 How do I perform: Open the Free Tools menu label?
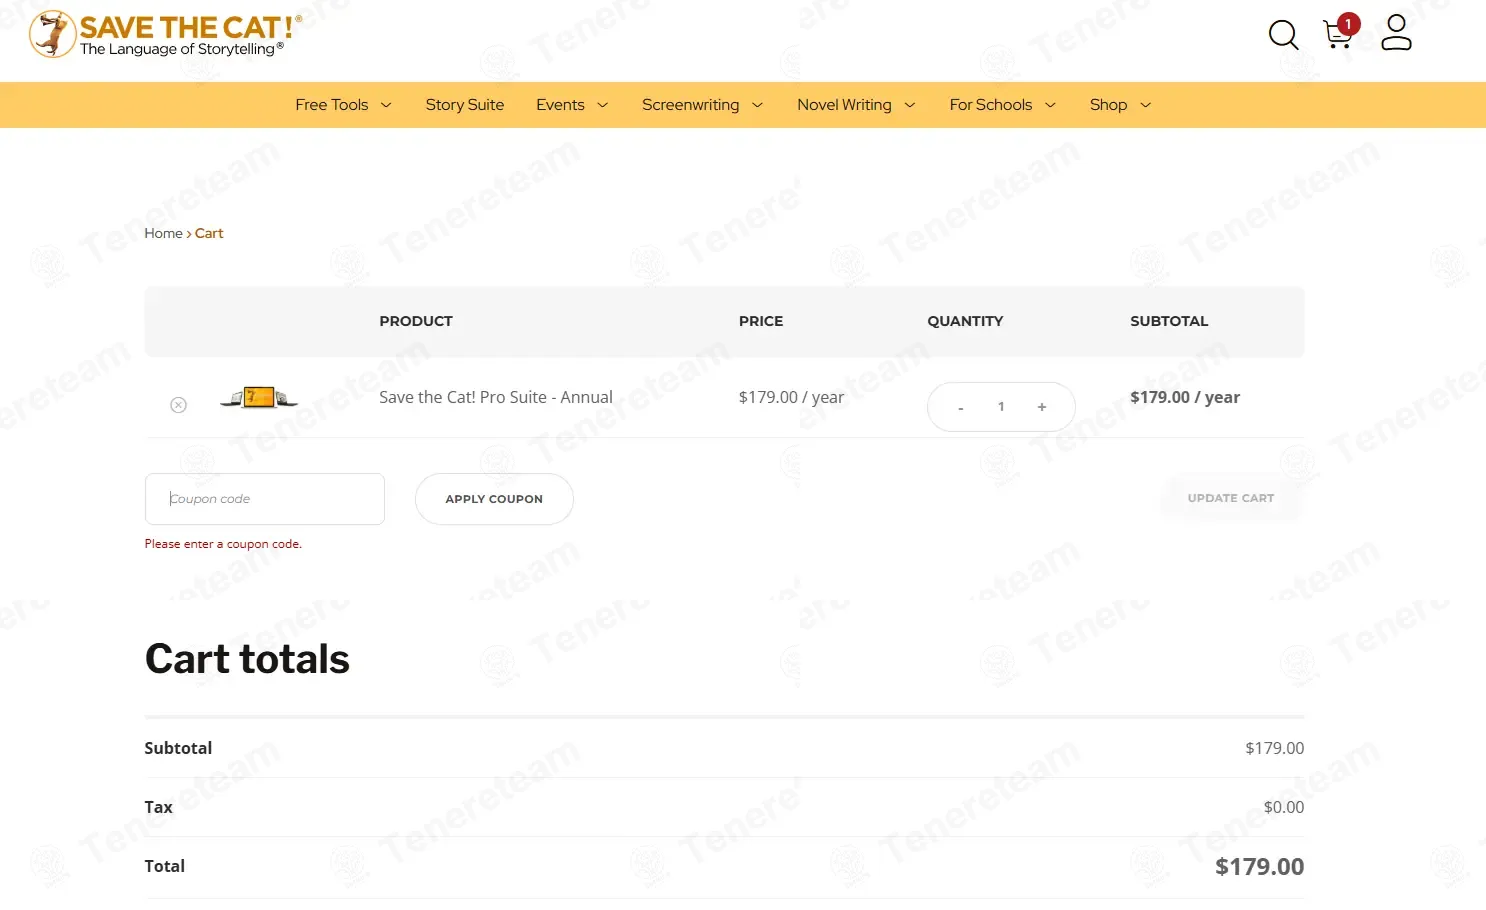click(x=332, y=105)
